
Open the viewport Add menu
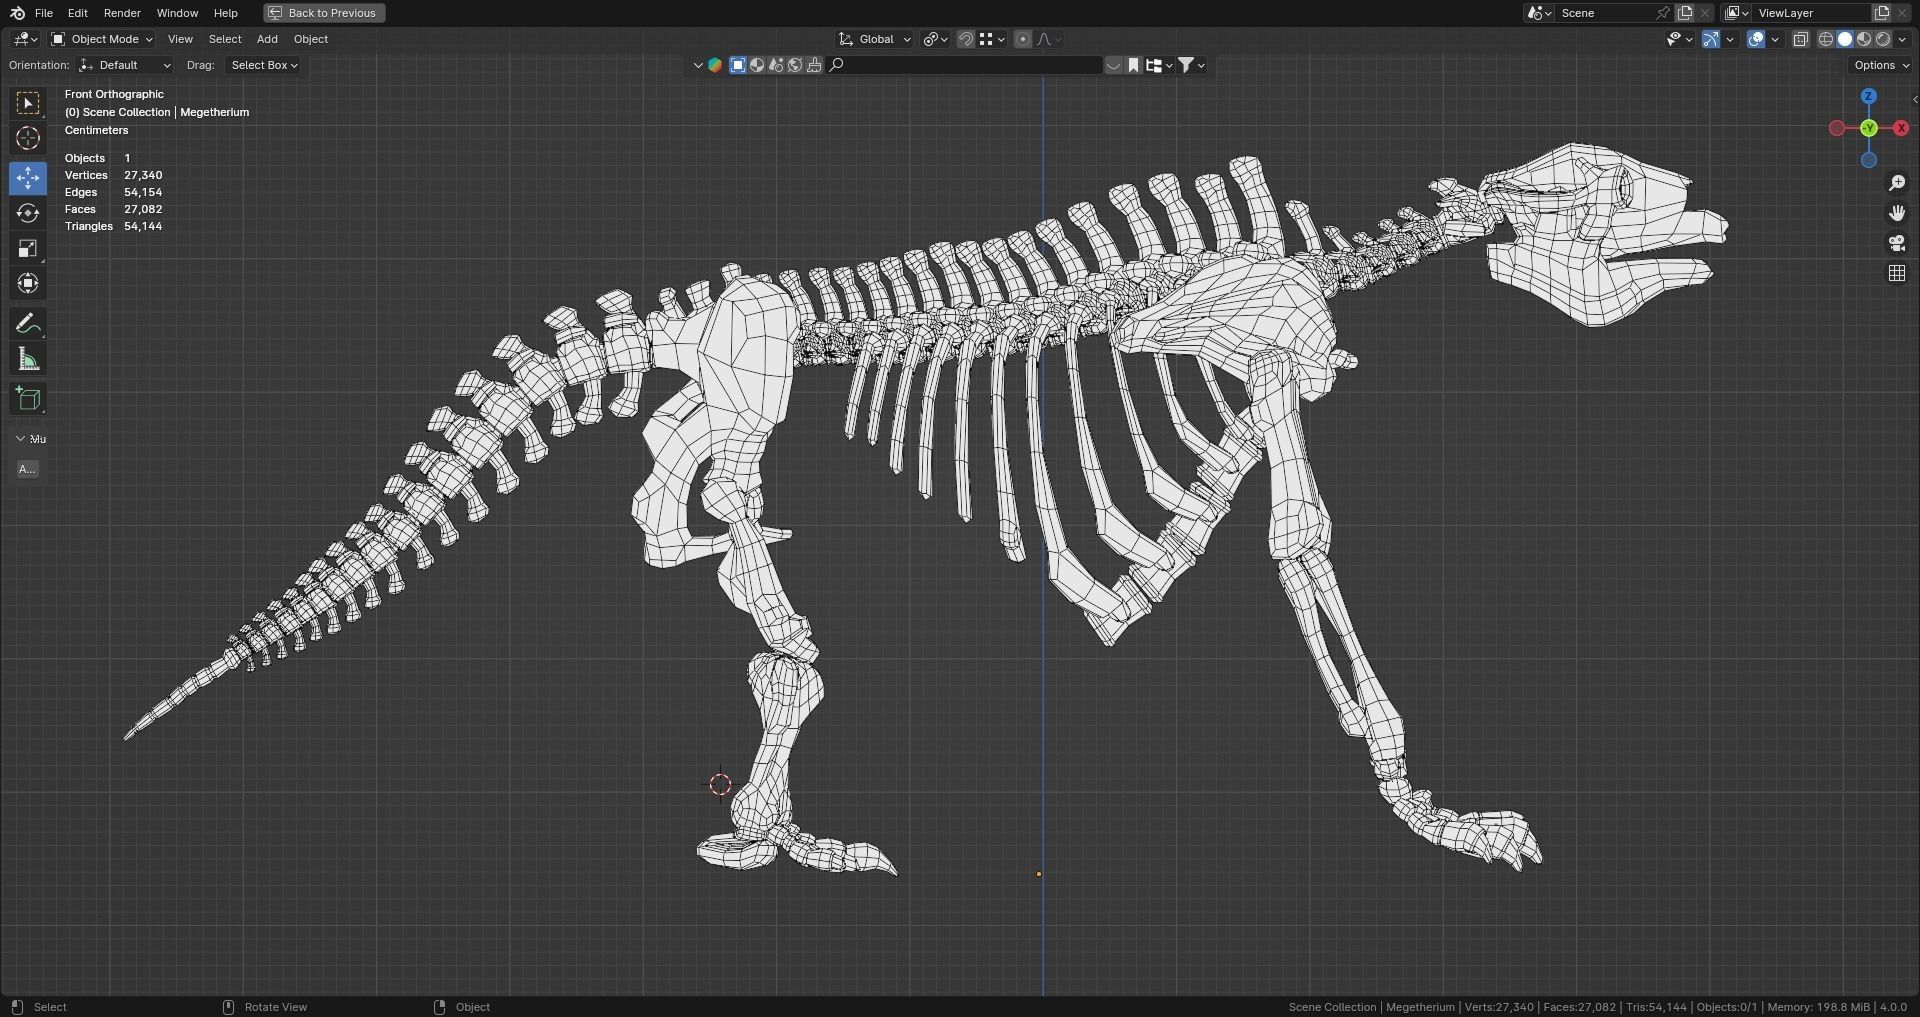(267, 39)
